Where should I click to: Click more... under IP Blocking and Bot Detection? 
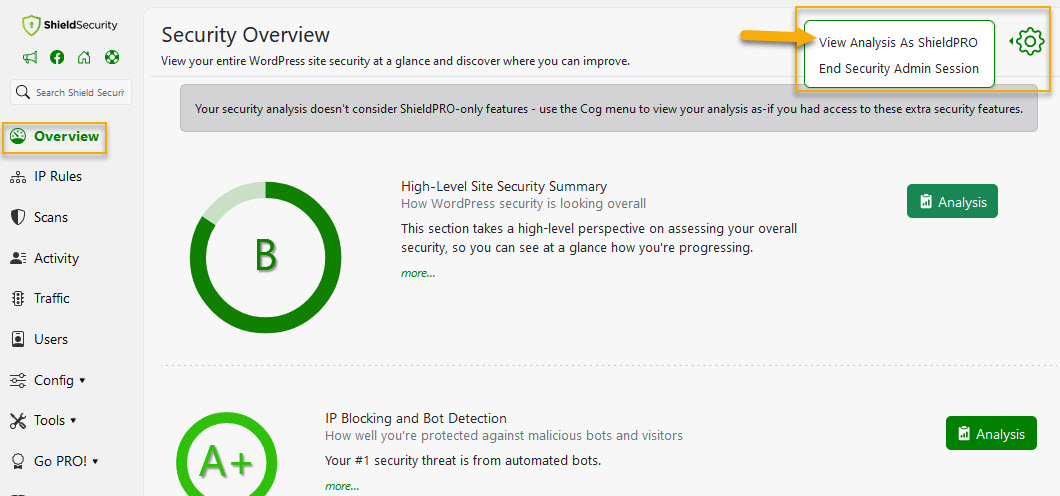pyautogui.click(x=342, y=487)
